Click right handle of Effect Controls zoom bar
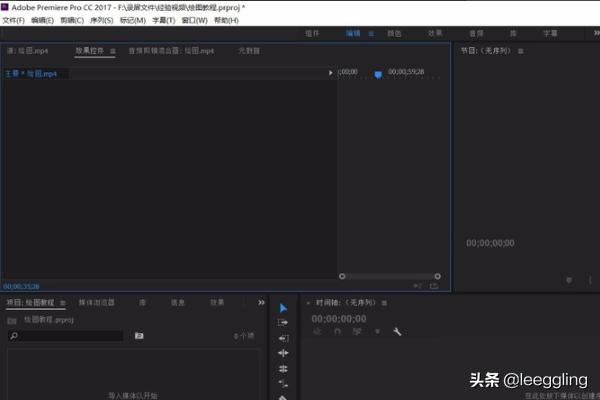Viewport: 600px width, 400px height. pyautogui.click(x=437, y=276)
